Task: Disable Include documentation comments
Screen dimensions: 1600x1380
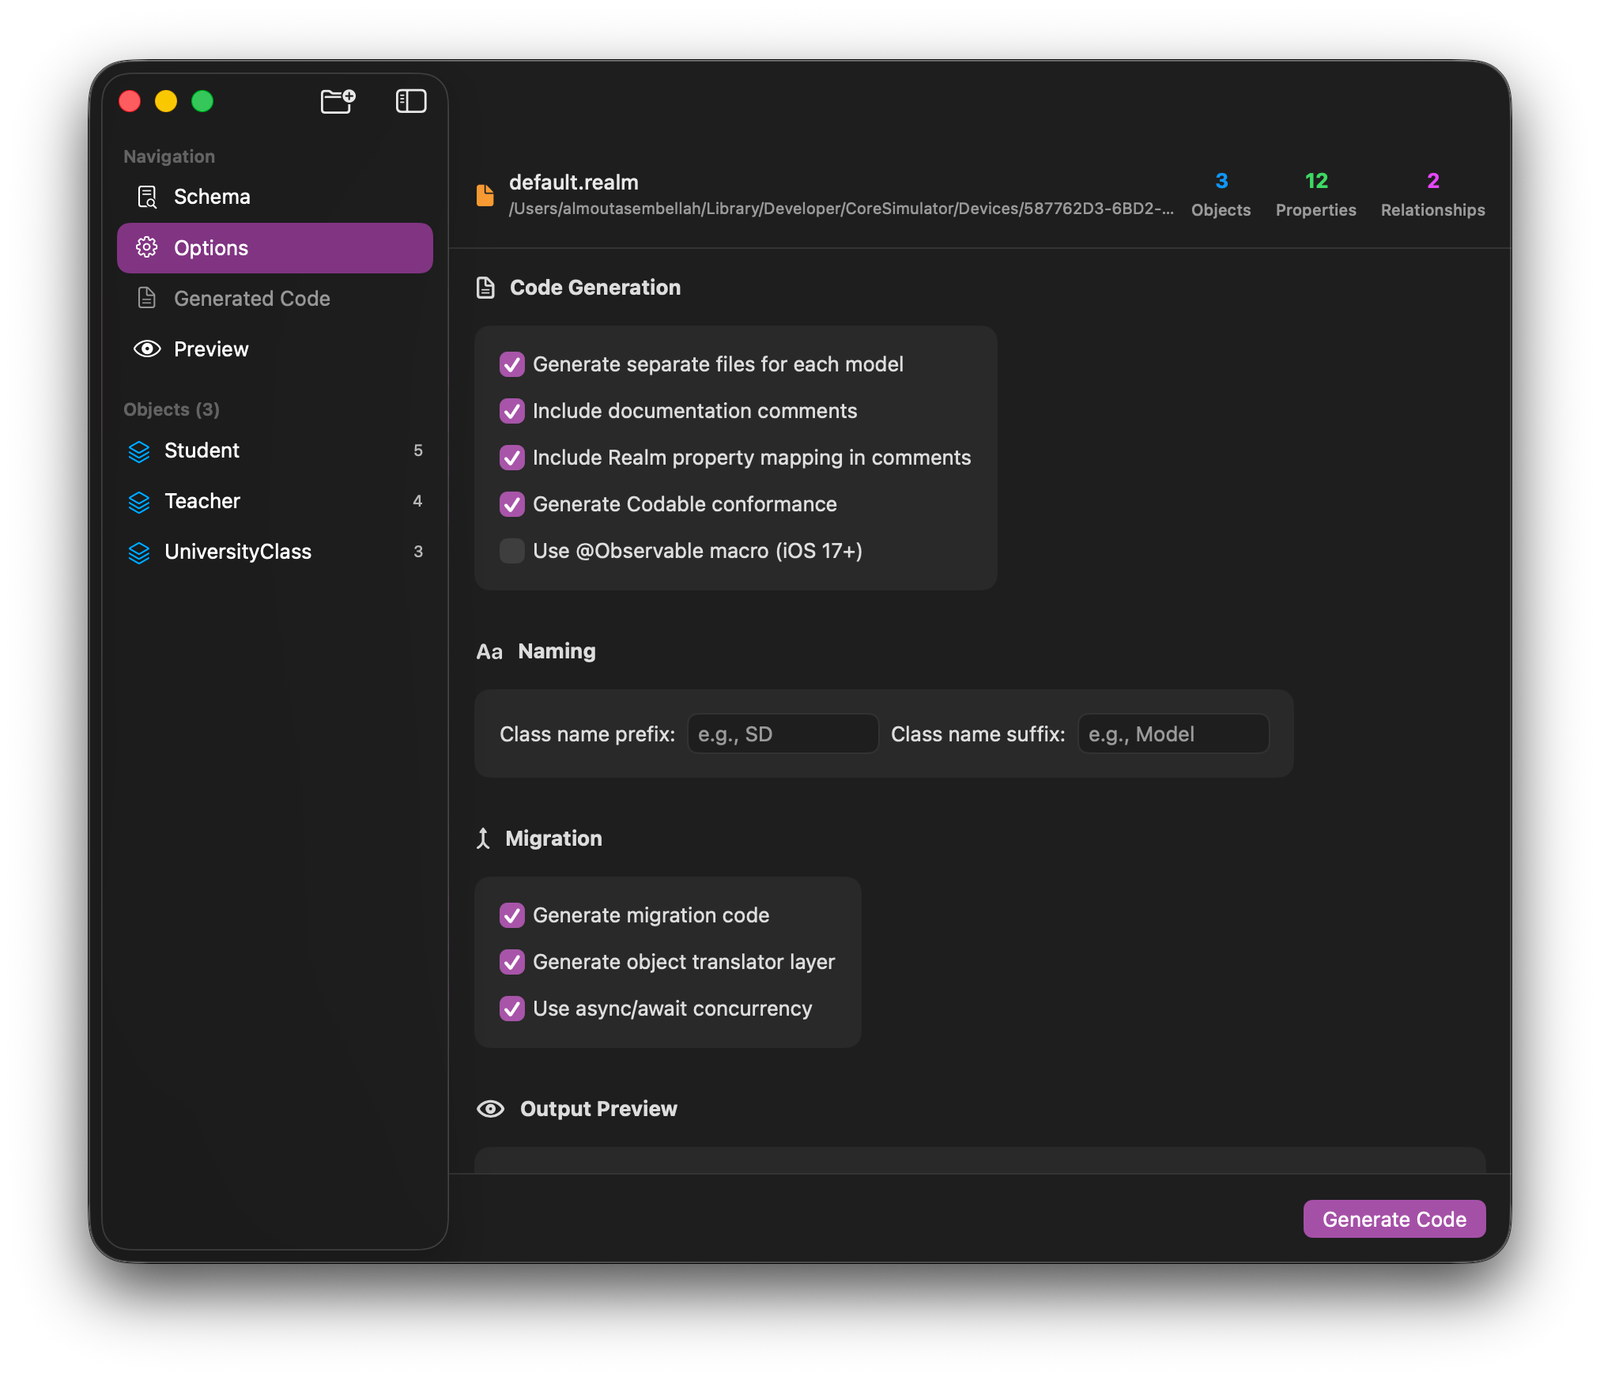Action: [511, 411]
